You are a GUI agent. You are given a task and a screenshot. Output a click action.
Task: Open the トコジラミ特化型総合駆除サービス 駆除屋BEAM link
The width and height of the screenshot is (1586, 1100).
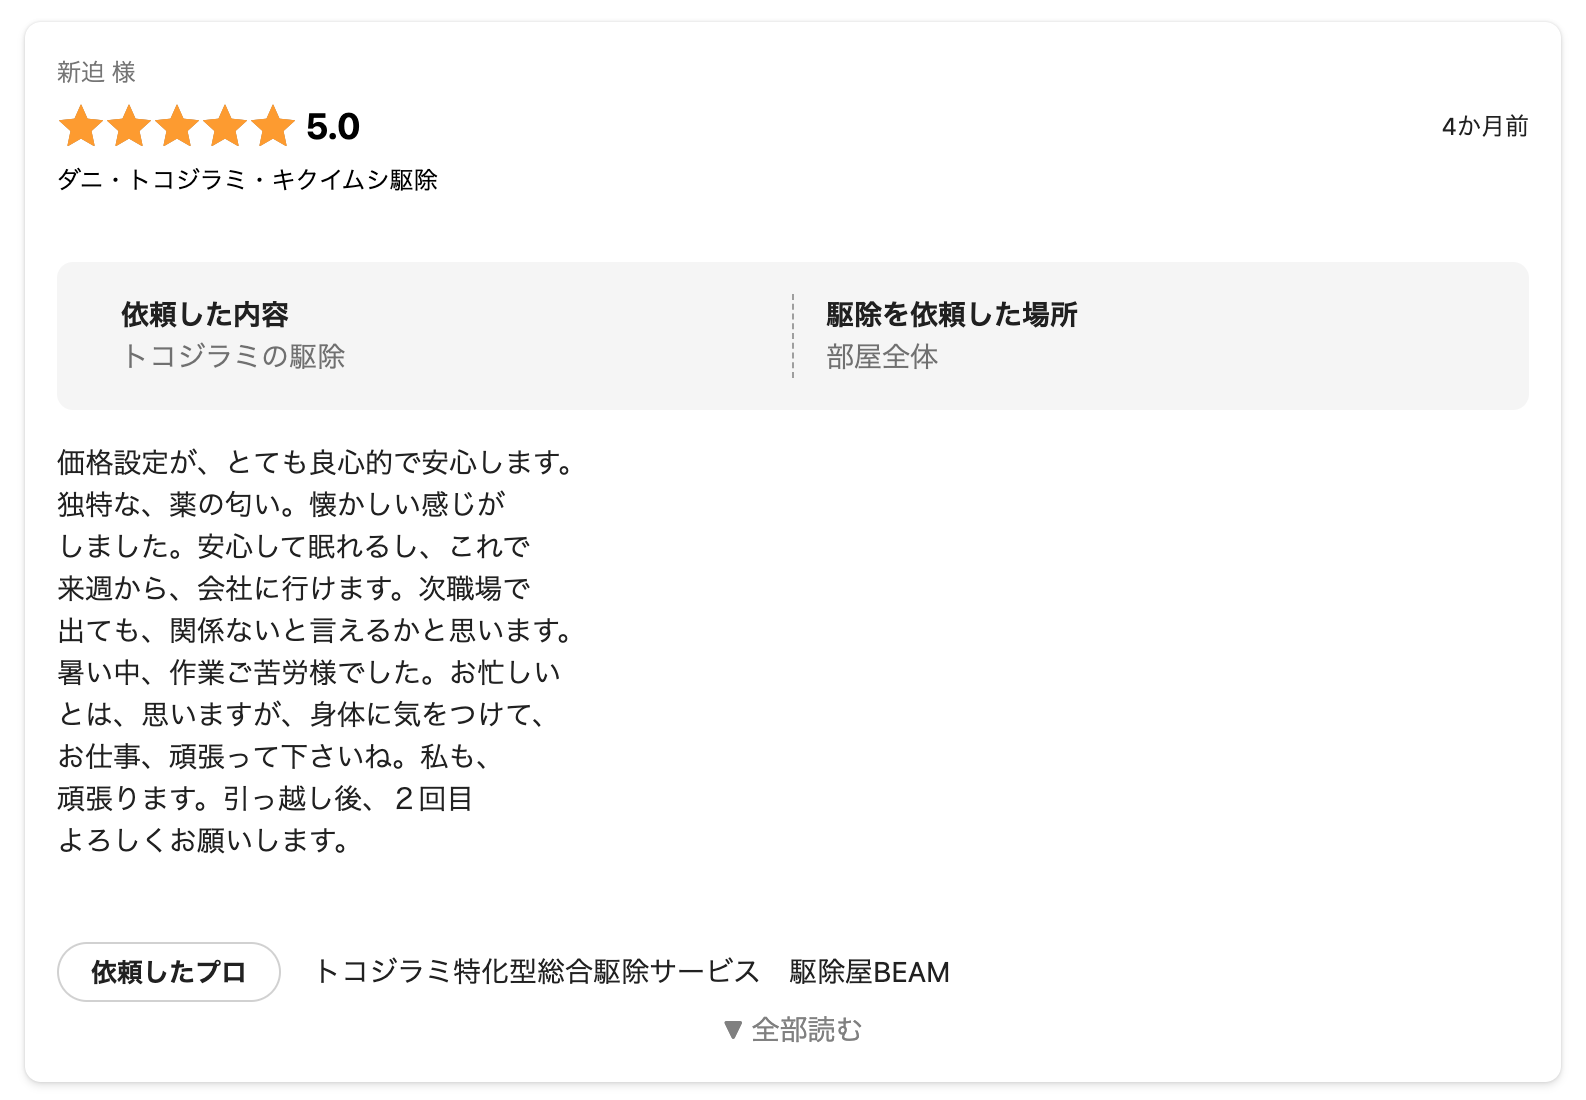[632, 972]
